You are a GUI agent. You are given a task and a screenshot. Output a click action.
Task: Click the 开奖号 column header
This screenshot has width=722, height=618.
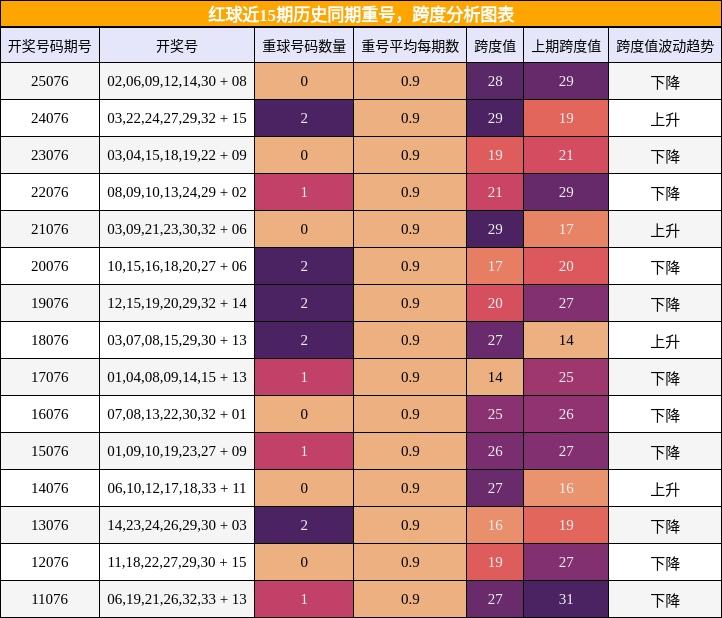point(177,46)
